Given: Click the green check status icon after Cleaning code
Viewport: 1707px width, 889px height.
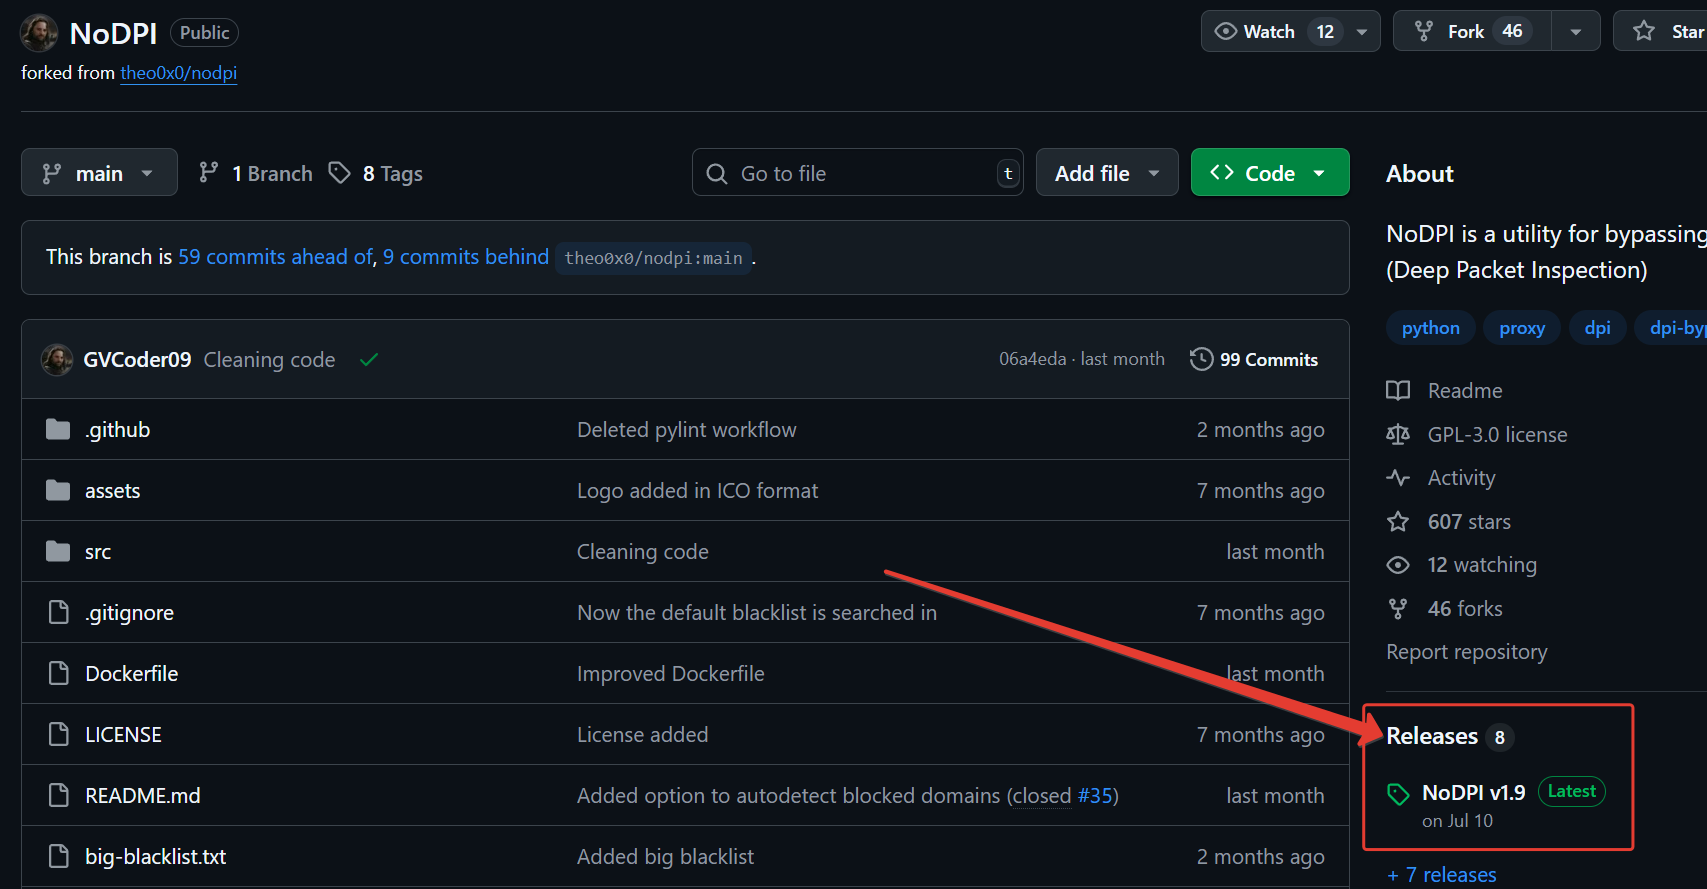Looking at the screenshot, I should click(369, 360).
